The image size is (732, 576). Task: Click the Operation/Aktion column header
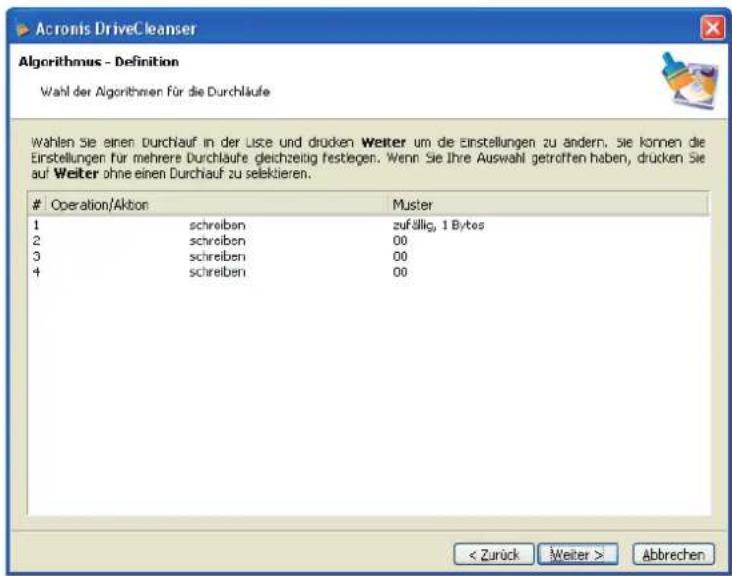pyautogui.click(x=217, y=205)
